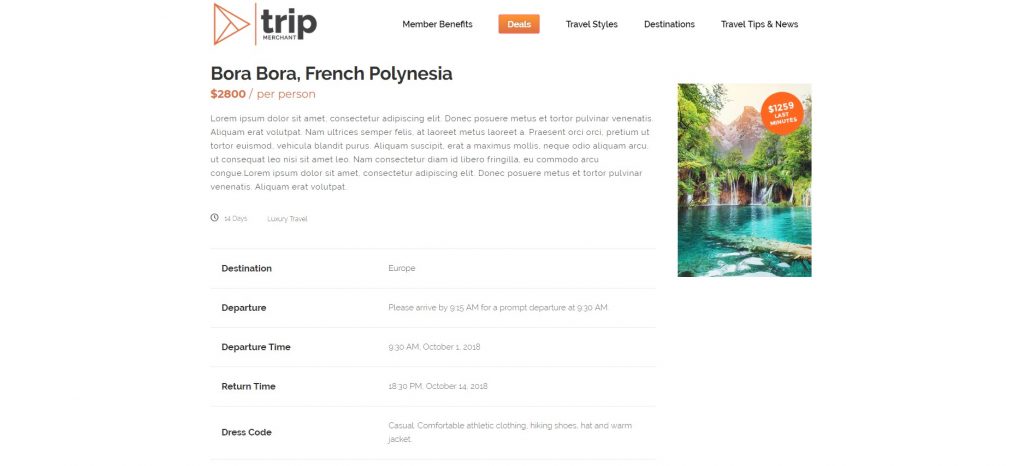The image size is (1024, 466).
Task: Click the Departure arrival instructions text
Action: 498,307
